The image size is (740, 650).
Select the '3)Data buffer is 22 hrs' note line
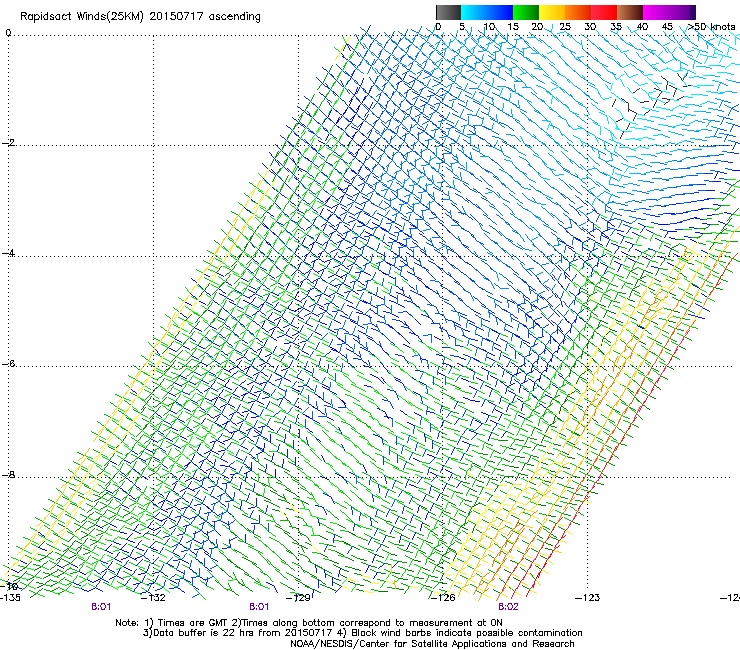[362, 633]
